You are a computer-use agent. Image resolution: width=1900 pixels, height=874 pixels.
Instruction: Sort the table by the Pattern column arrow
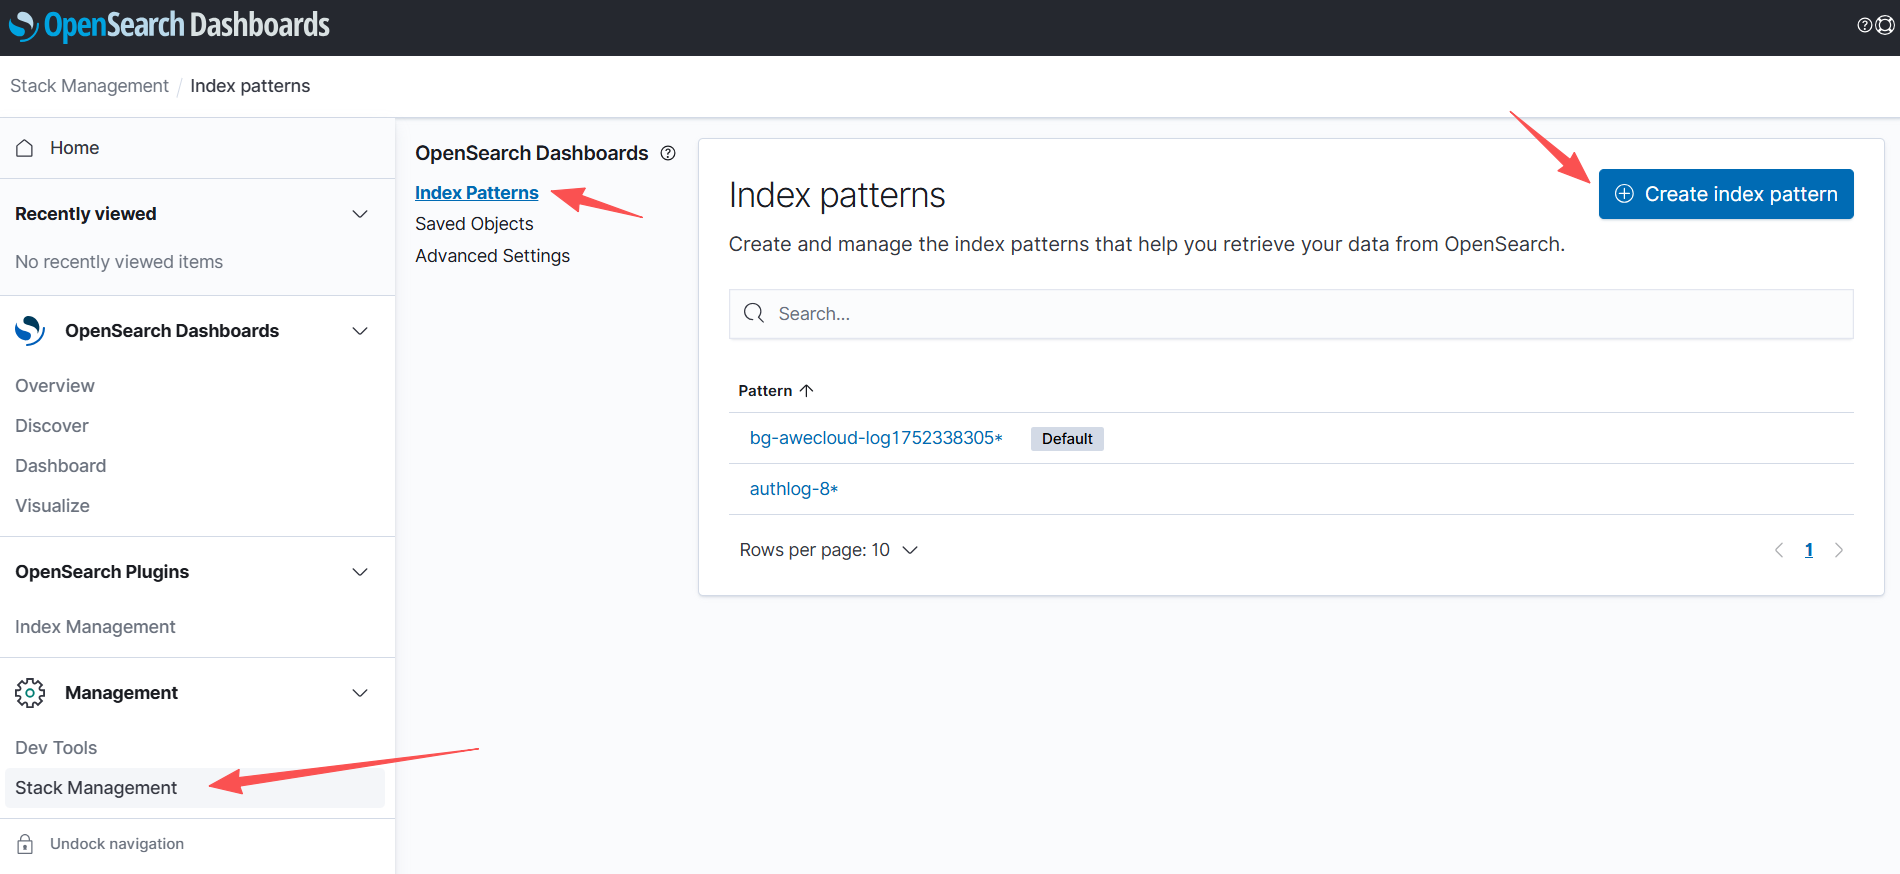pyautogui.click(x=806, y=391)
